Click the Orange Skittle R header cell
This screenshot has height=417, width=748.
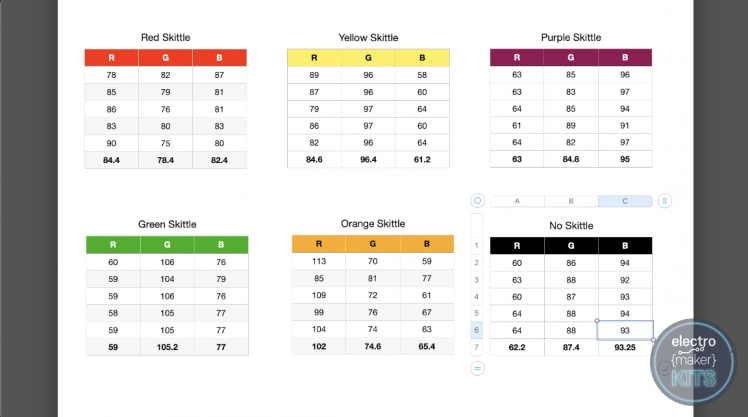point(319,244)
